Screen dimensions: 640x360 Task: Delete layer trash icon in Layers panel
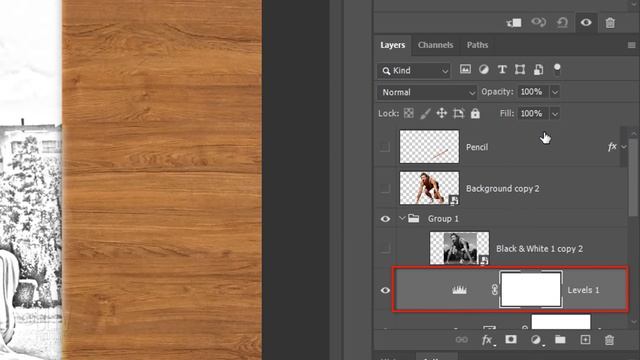click(x=609, y=340)
